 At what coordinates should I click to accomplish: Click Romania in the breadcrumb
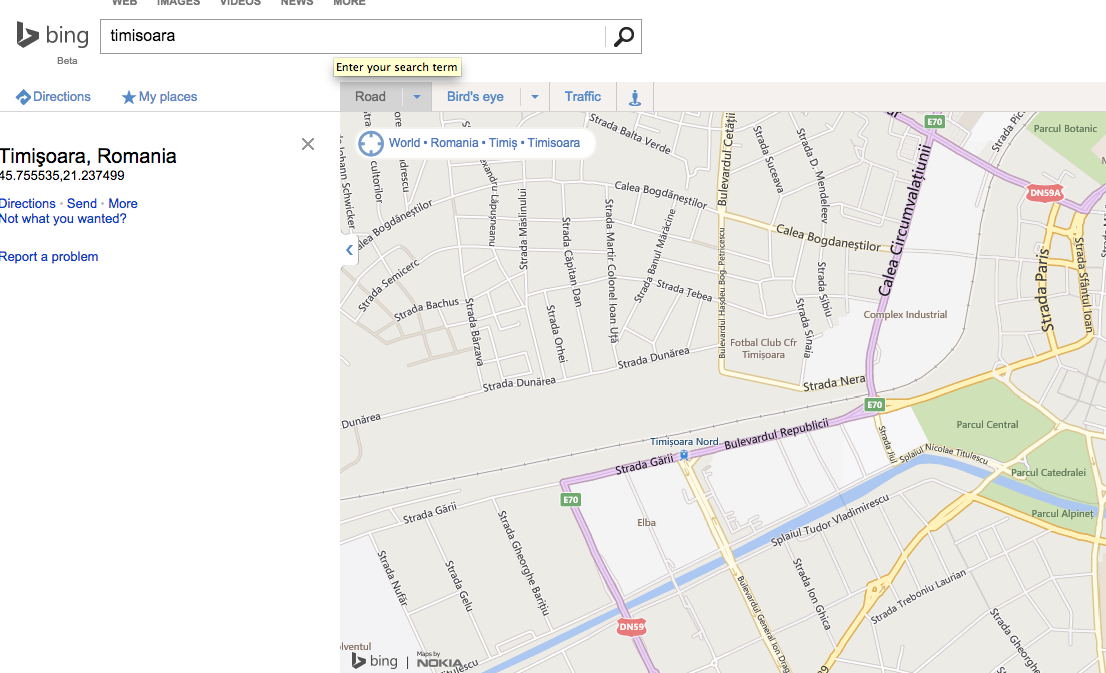pos(454,143)
